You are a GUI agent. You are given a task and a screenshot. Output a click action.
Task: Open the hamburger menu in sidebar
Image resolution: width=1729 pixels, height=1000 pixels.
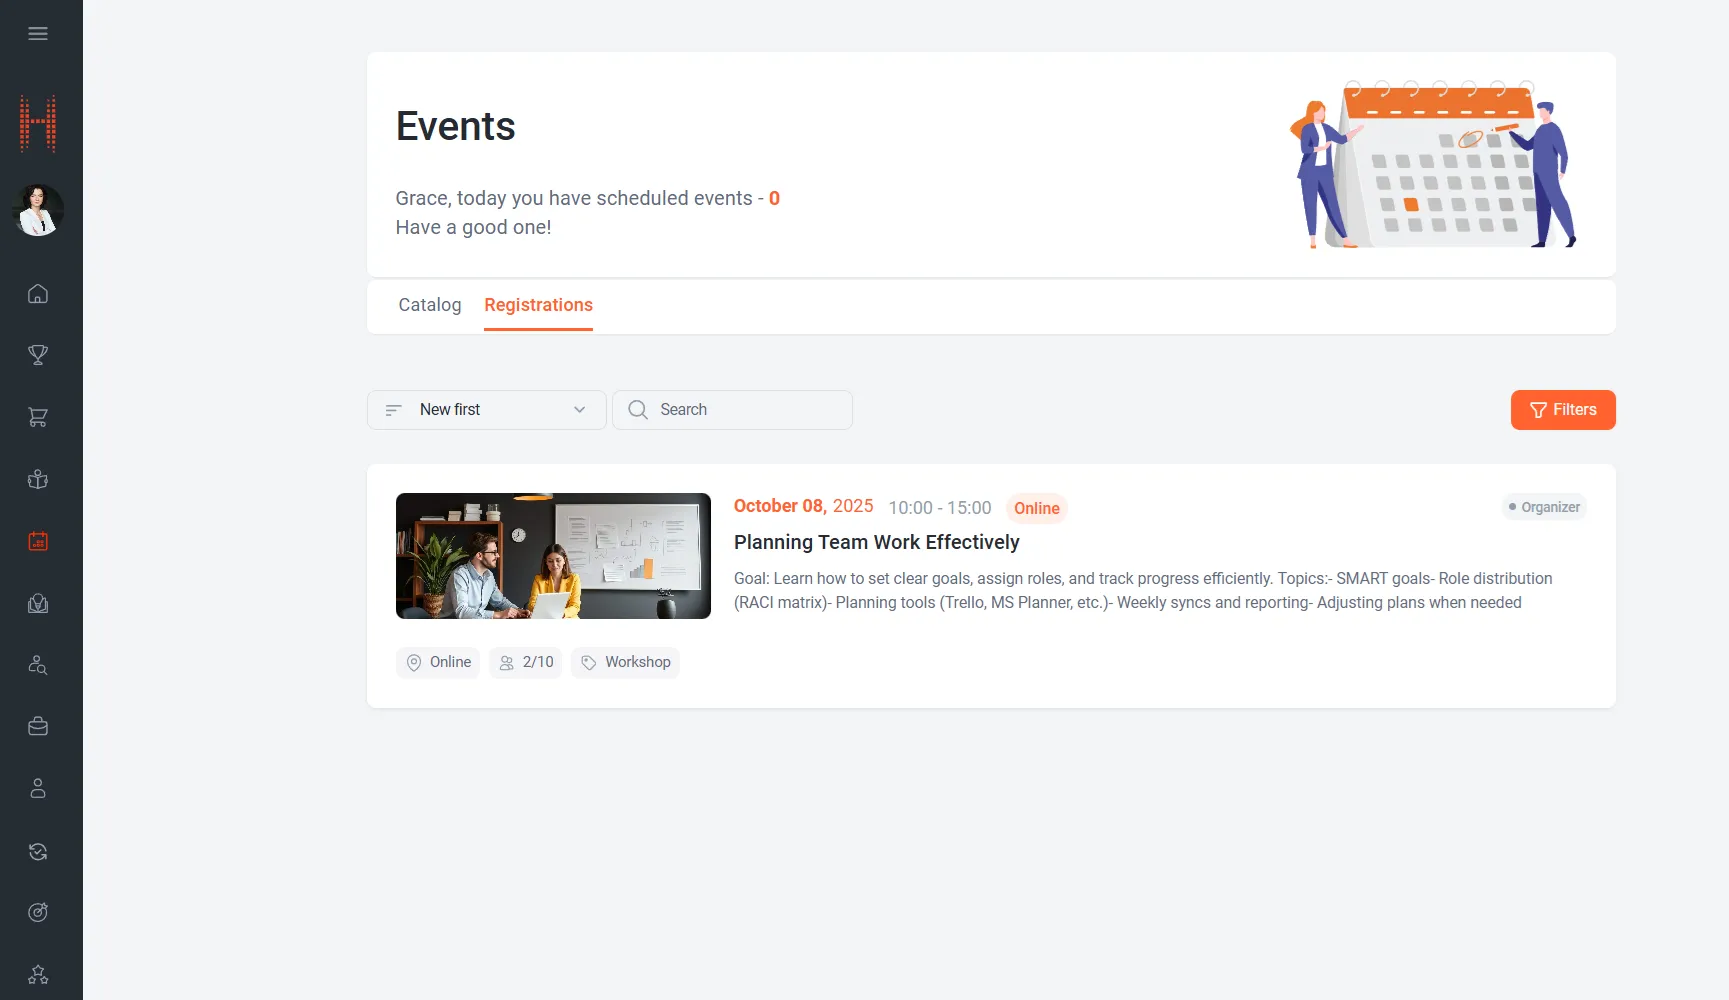point(38,34)
